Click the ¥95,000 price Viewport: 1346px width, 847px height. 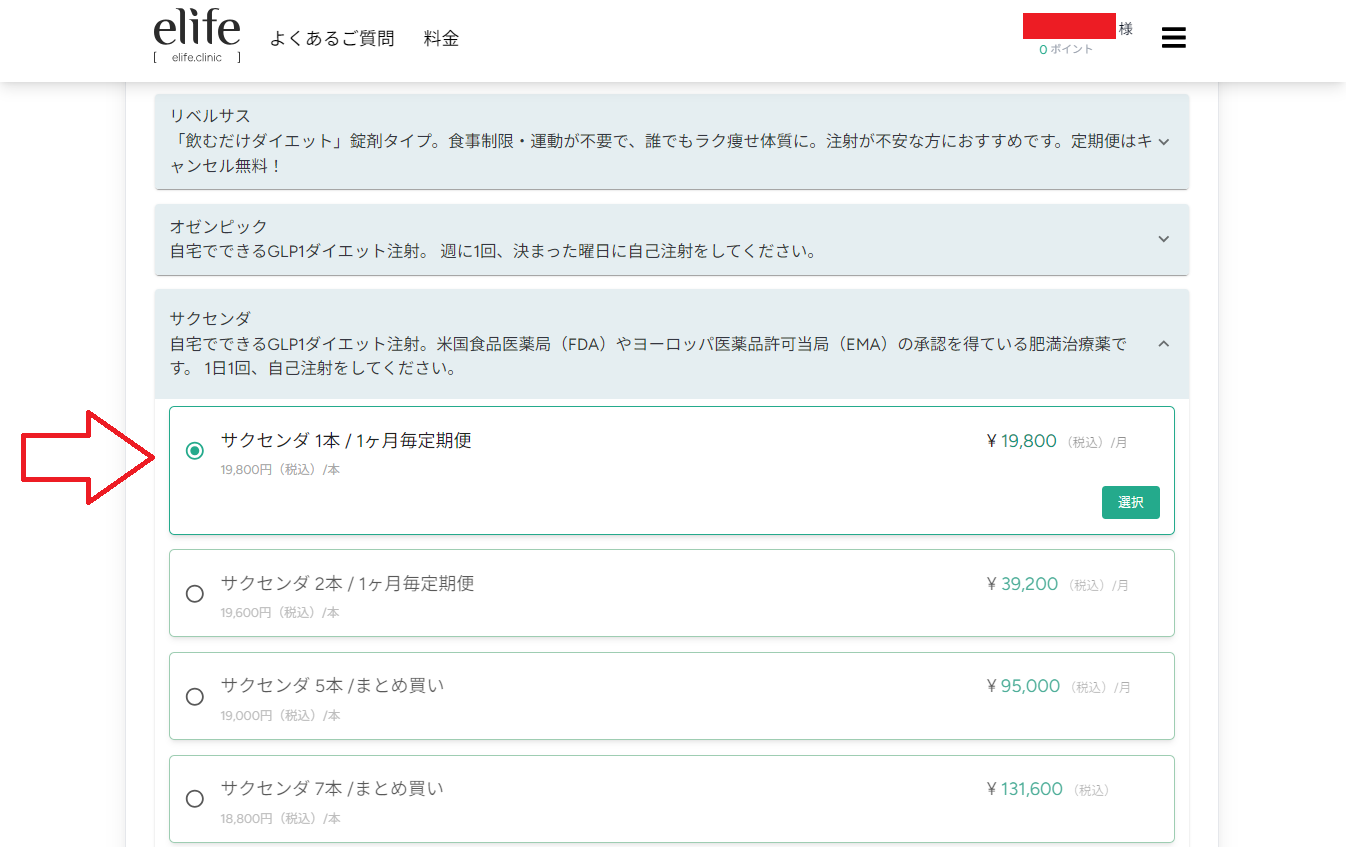tap(1023, 686)
